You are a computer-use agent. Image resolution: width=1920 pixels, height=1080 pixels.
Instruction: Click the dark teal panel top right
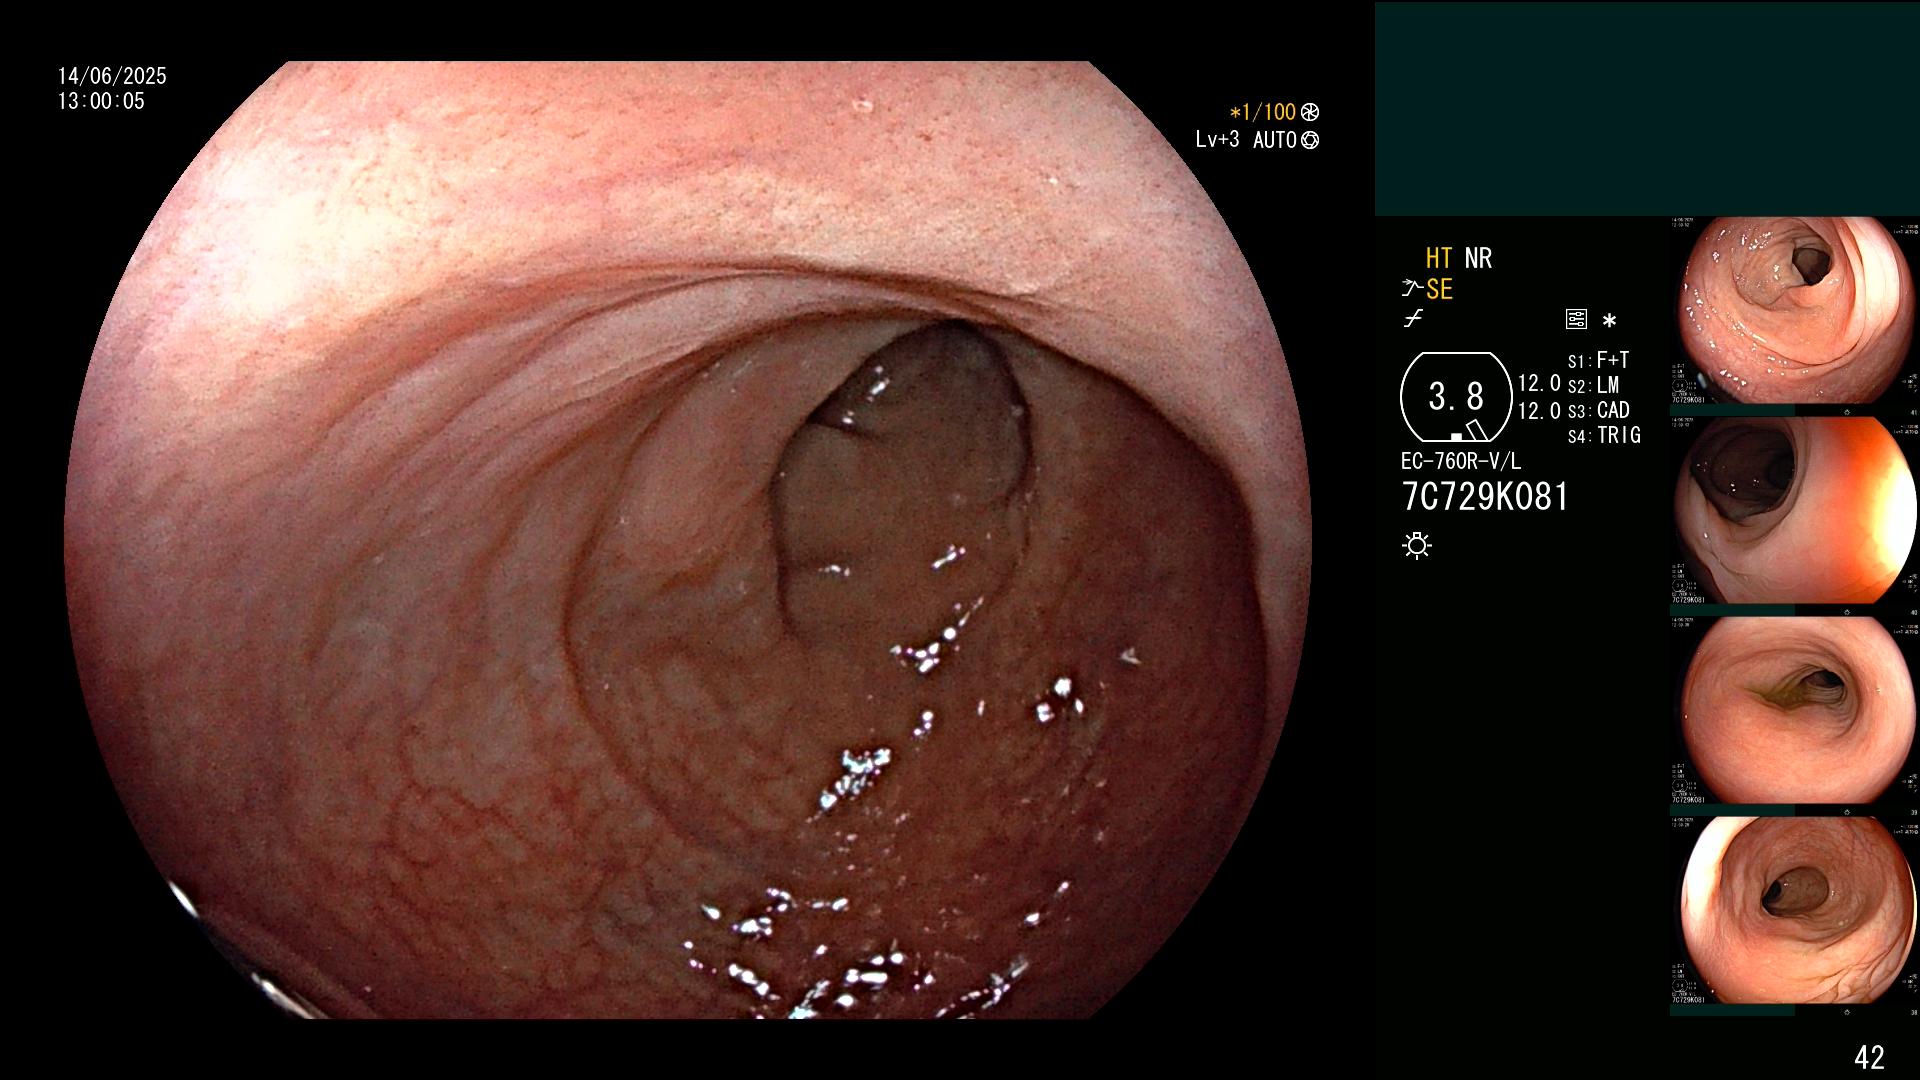tap(1647, 108)
